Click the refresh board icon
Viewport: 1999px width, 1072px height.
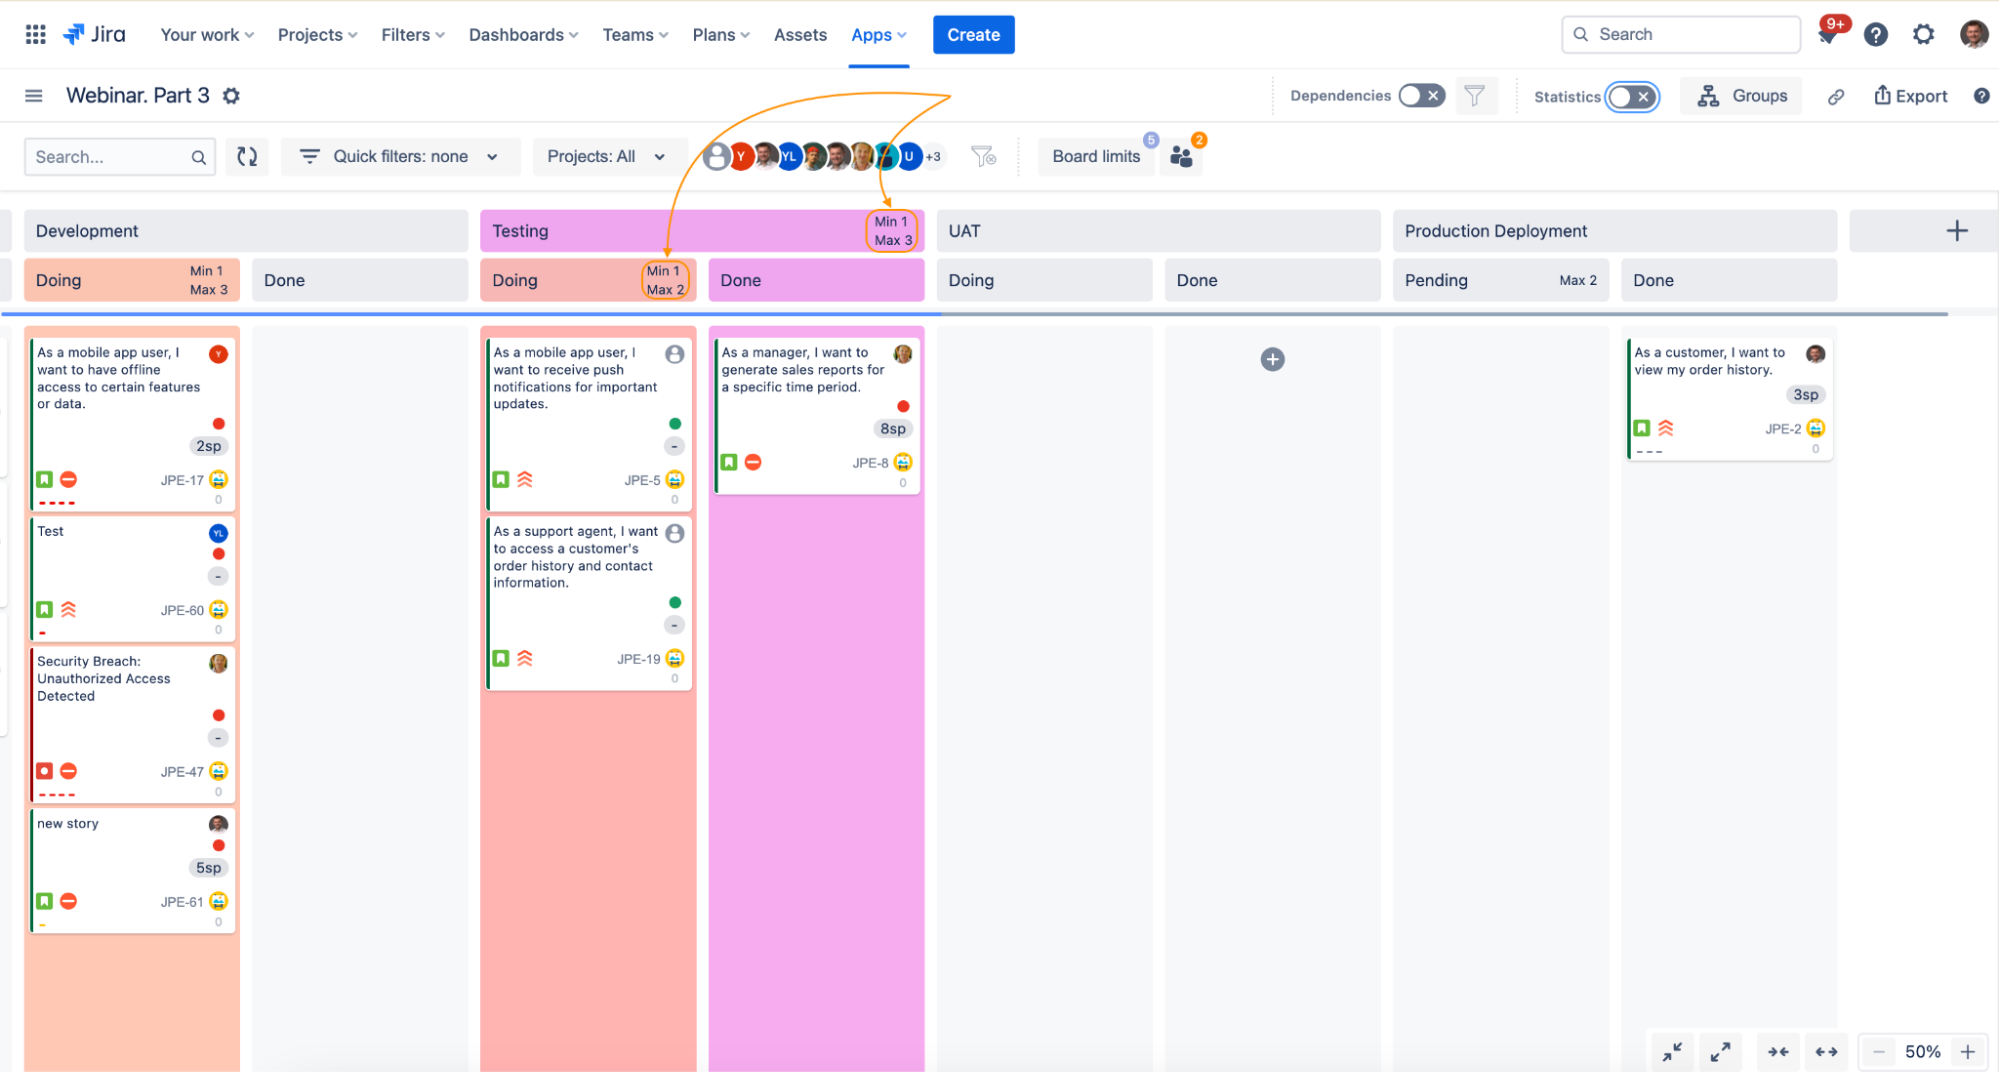click(x=247, y=157)
